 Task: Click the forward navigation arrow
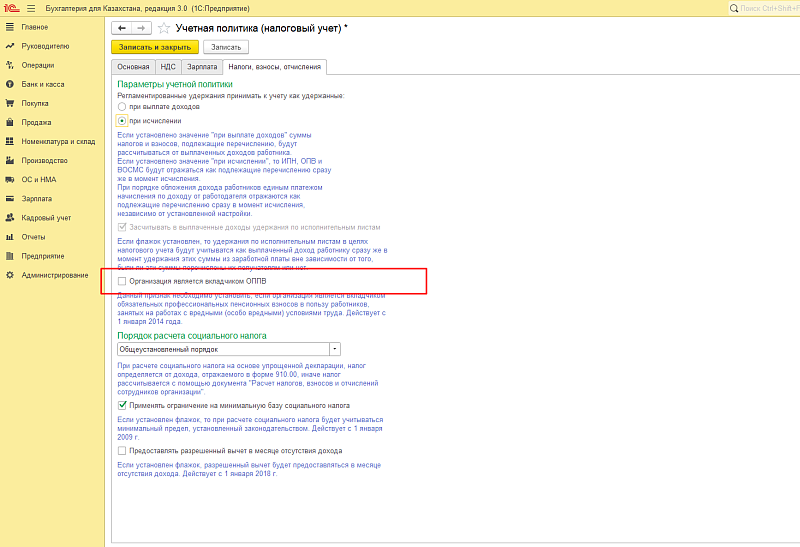[x=140, y=28]
